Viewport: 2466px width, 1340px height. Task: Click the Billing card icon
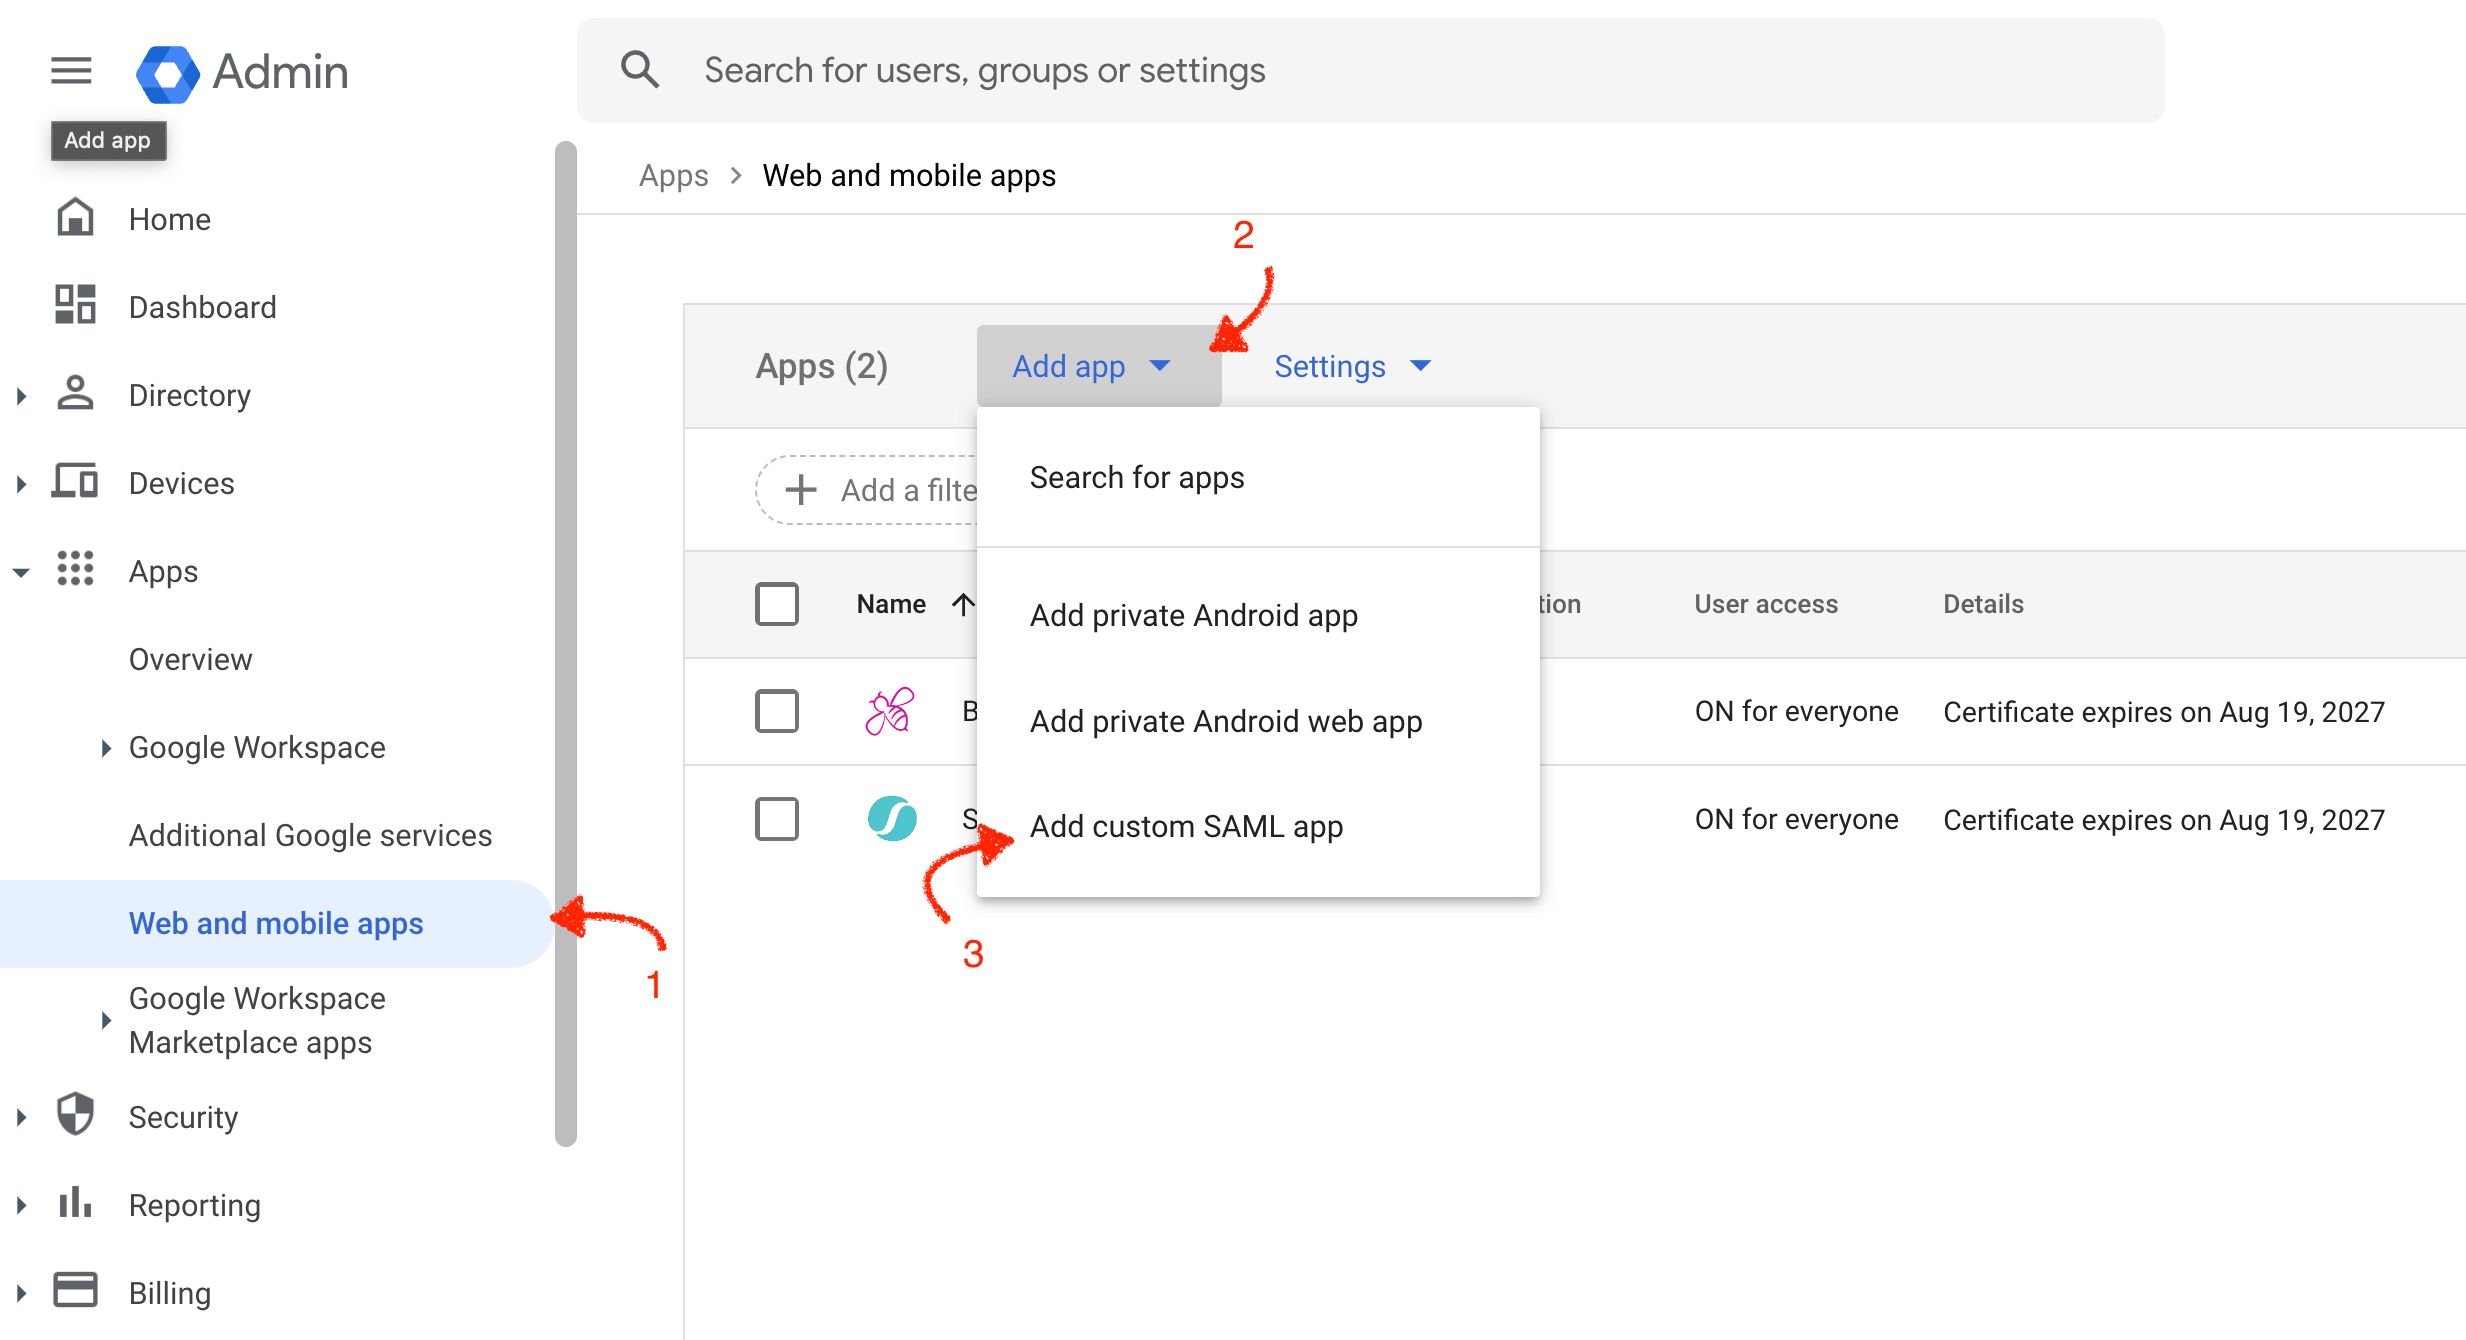pyautogui.click(x=75, y=1290)
